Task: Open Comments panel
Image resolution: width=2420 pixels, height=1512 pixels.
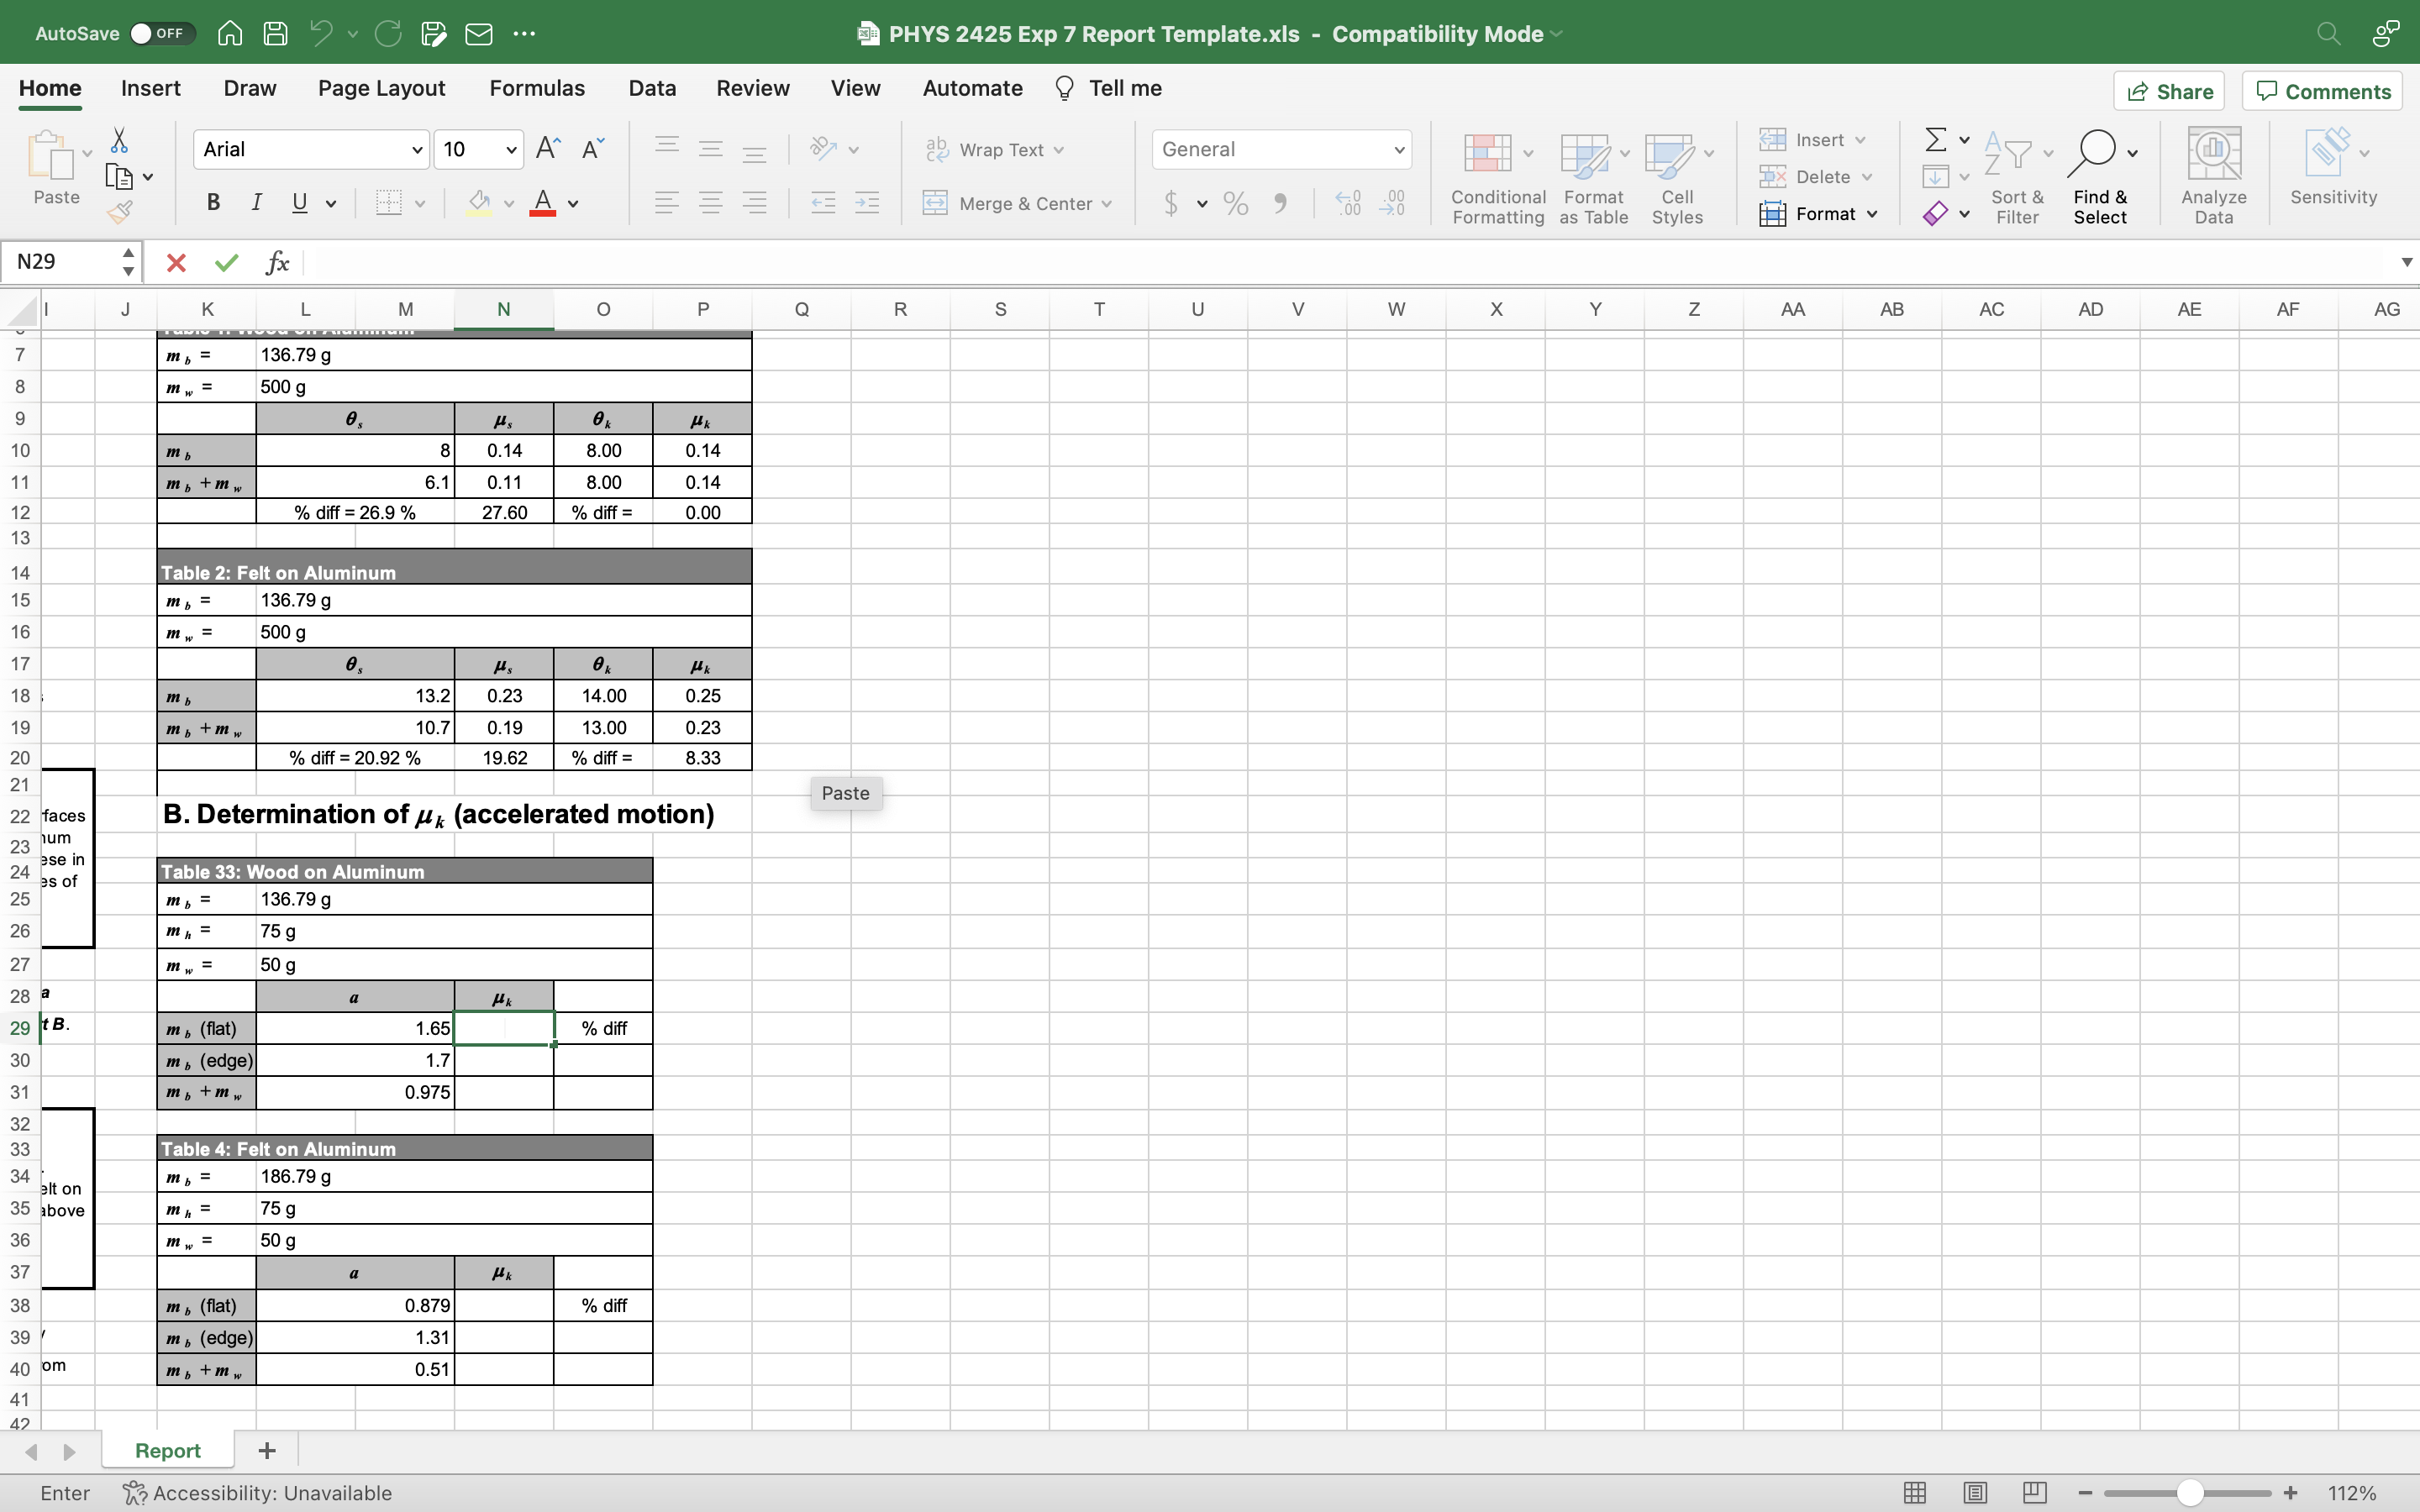Action: (2322, 90)
